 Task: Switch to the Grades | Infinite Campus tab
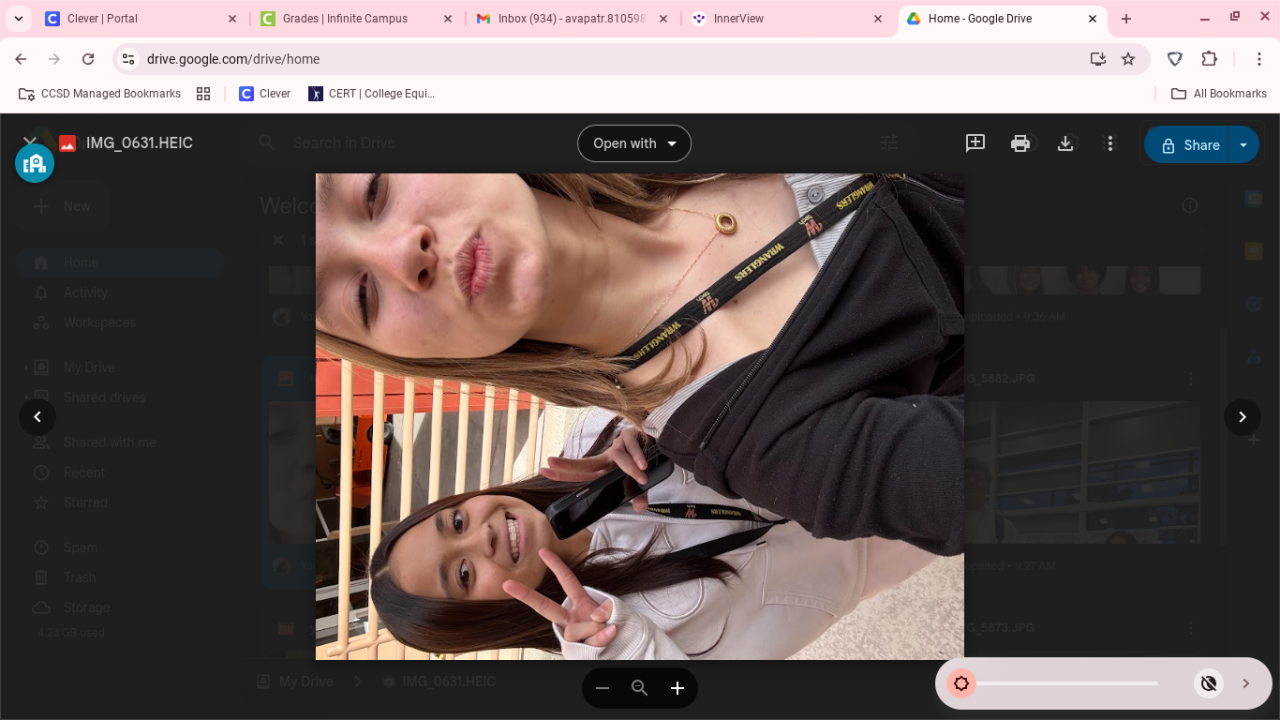click(x=355, y=19)
